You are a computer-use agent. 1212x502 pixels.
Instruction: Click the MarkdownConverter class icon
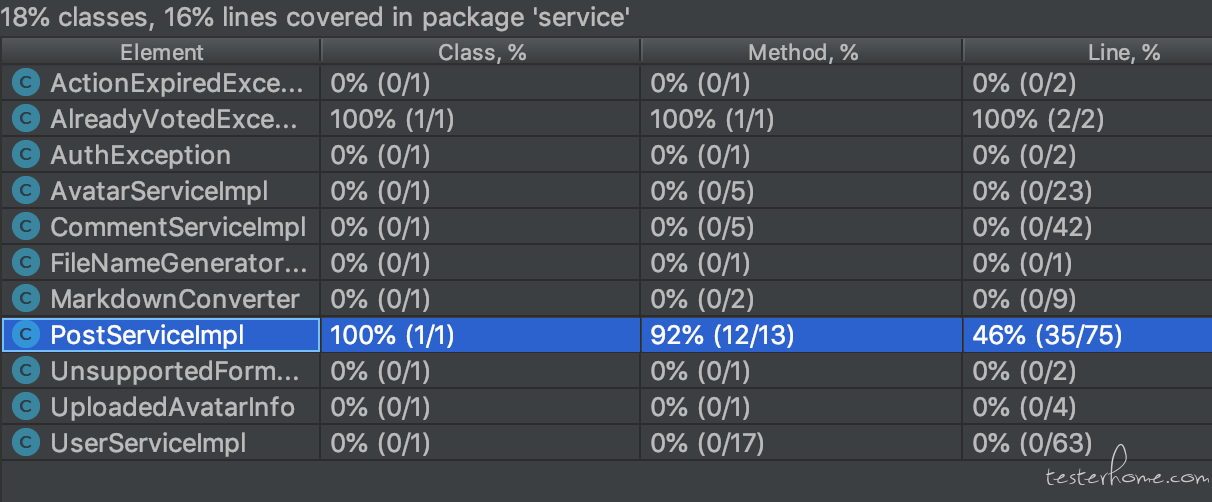click(x=26, y=299)
